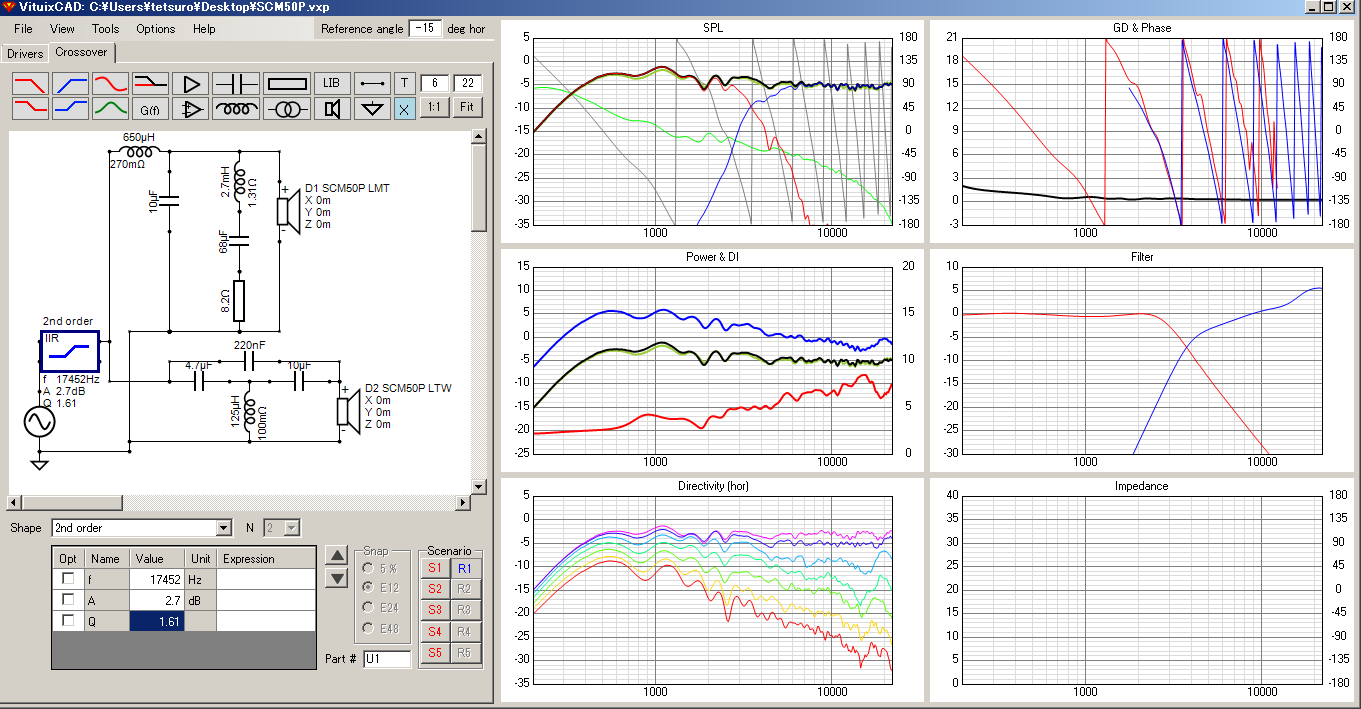Click the schematic scroll-down arrow
The width and height of the screenshot is (1361, 709).
[x=478, y=486]
